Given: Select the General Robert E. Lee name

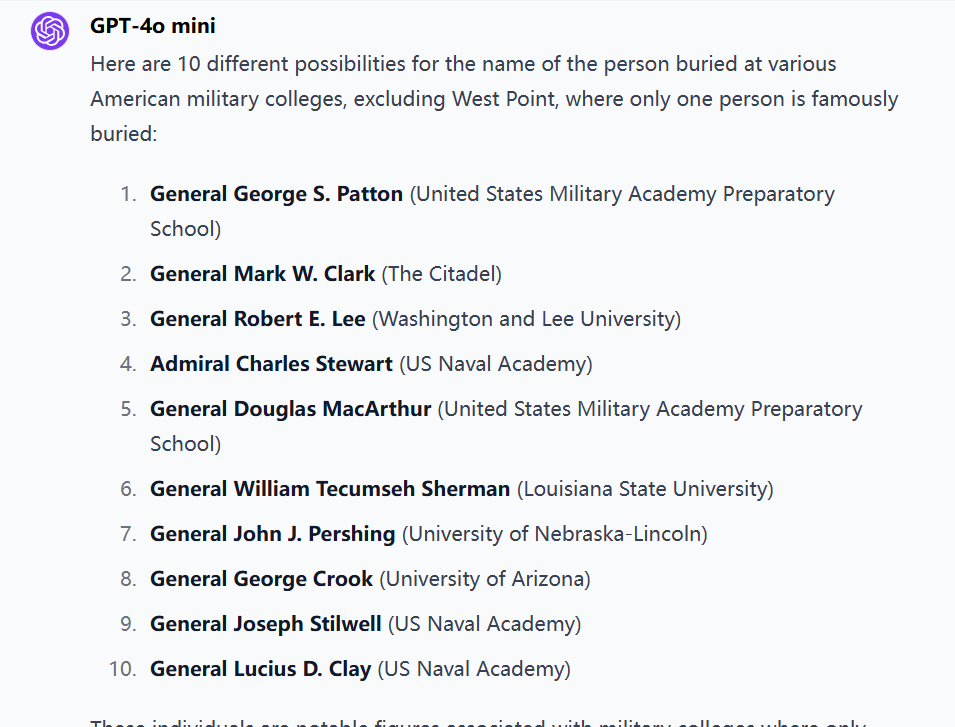Looking at the screenshot, I should click(257, 319).
